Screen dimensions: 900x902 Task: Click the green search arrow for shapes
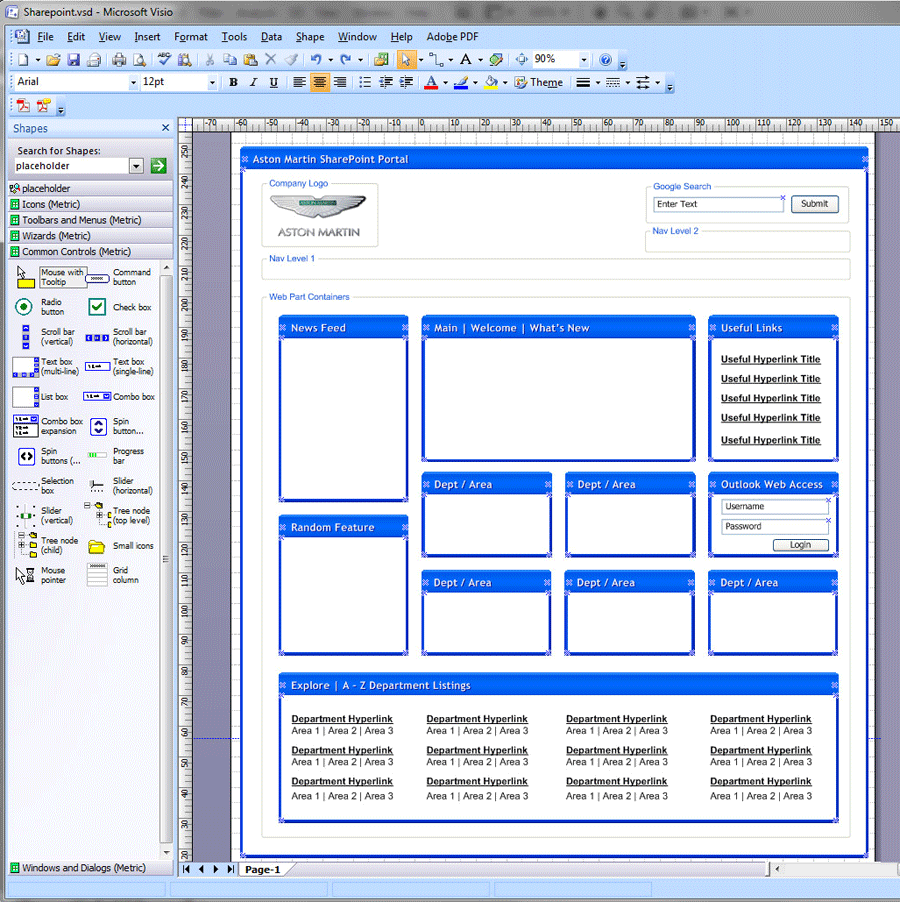click(x=158, y=166)
